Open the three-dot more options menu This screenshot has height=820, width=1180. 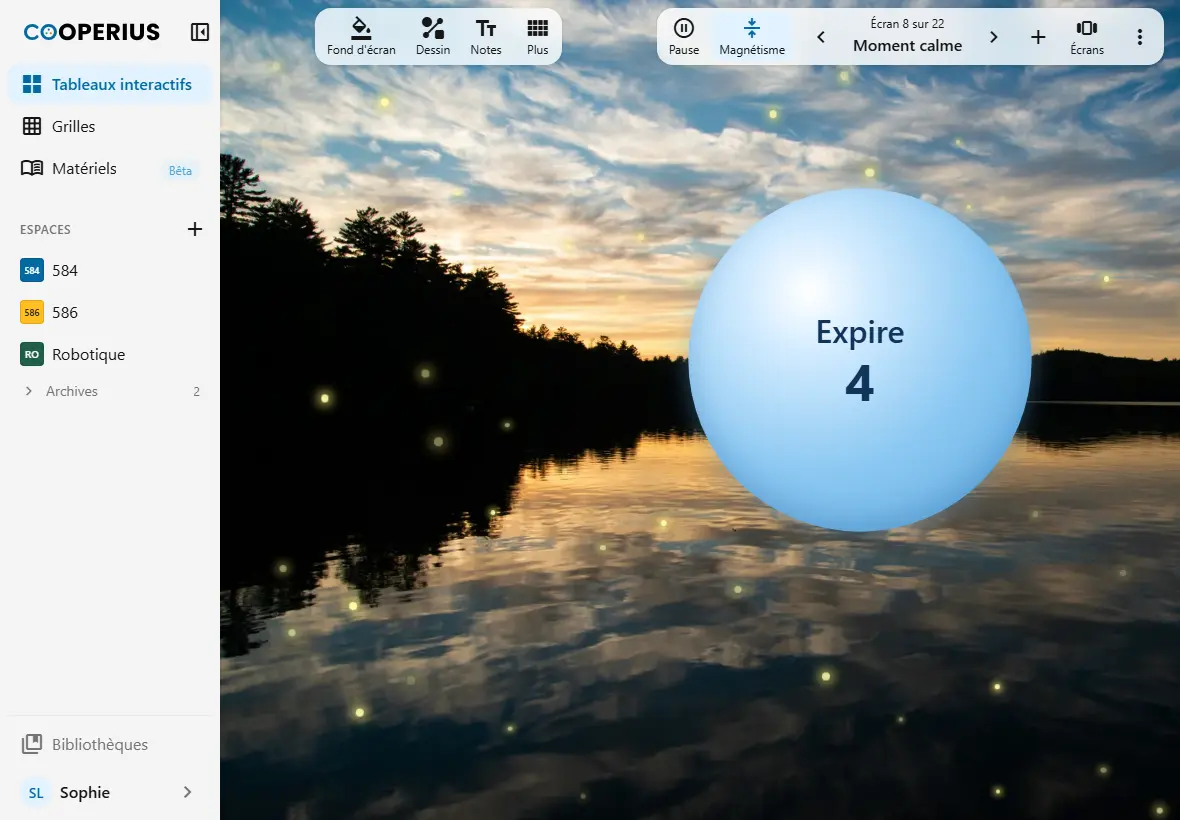(x=1139, y=37)
